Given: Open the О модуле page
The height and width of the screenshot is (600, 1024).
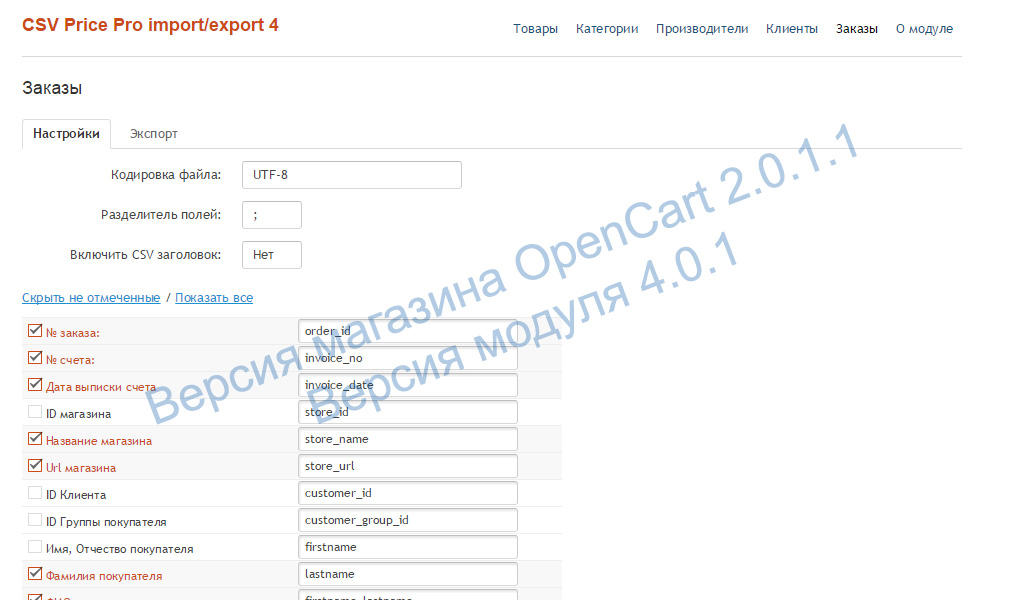Looking at the screenshot, I should (924, 29).
